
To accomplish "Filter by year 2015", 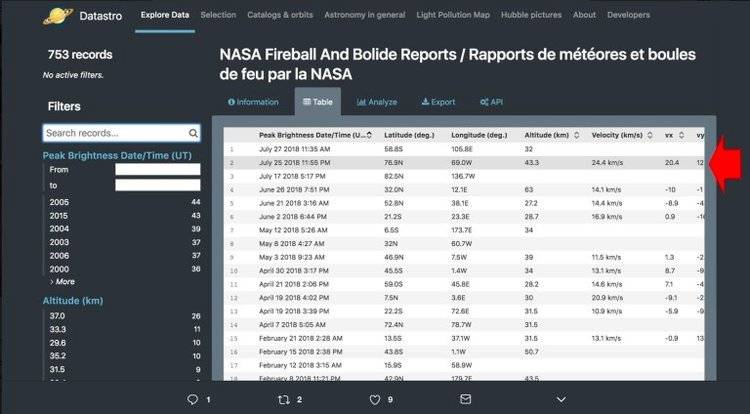I will [x=124, y=216].
